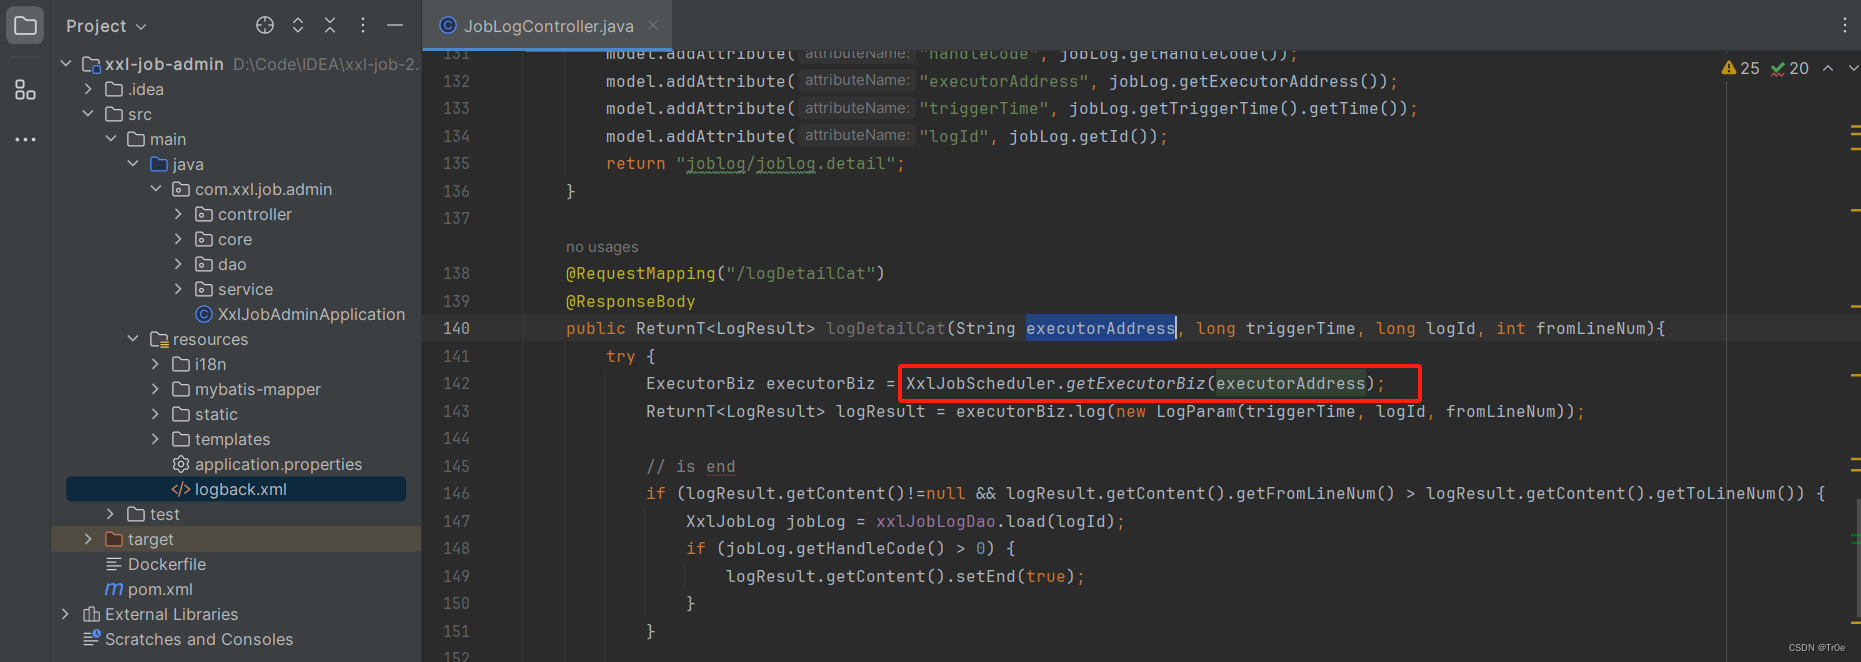Collapse the resources folder
The width and height of the screenshot is (1861, 662).
(133, 339)
